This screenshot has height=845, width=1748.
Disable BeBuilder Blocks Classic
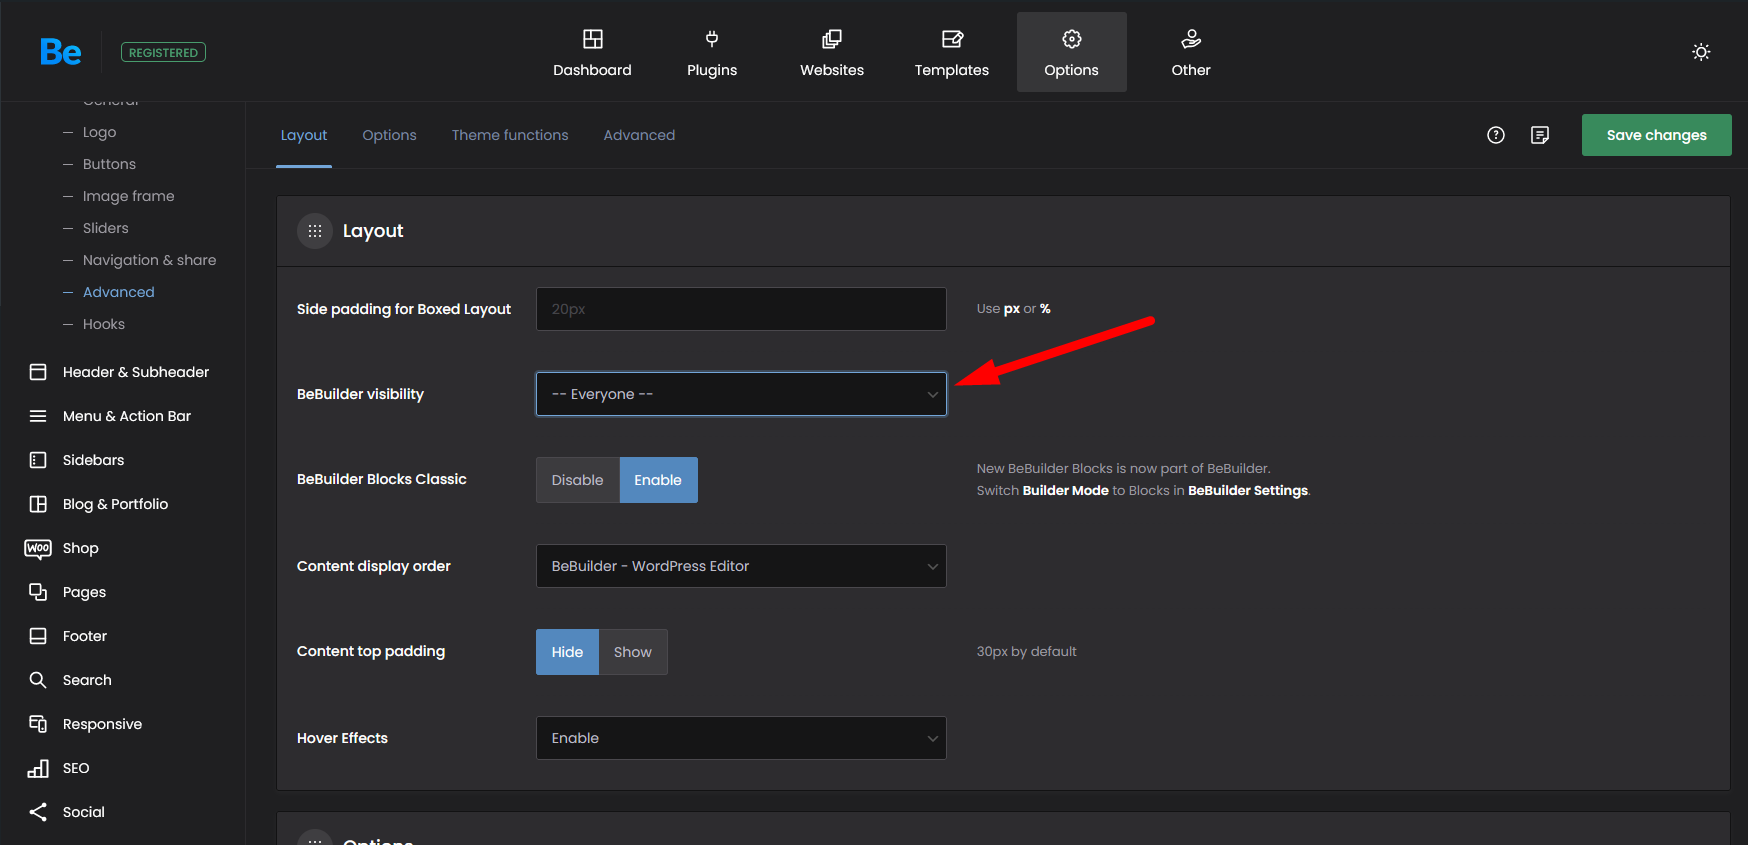pyautogui.click(x=578, y=480)
